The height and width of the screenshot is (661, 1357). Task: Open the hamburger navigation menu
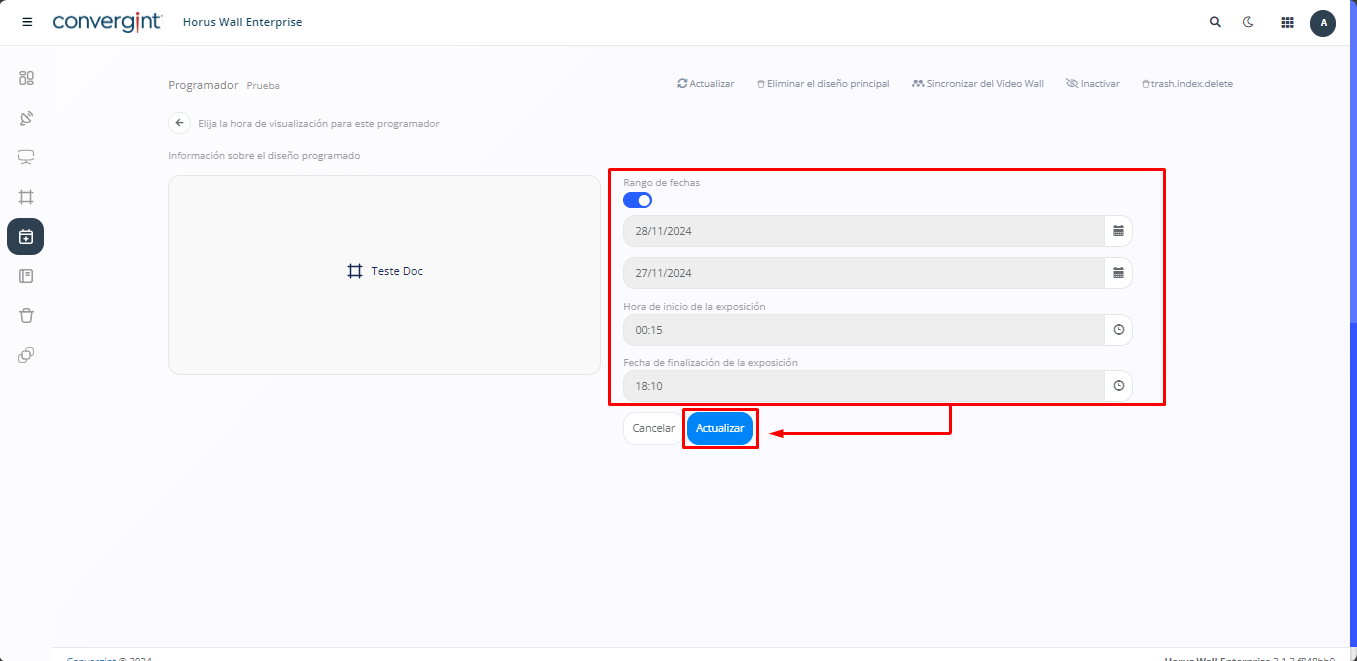pyautogui.click(x=27, y=22)
